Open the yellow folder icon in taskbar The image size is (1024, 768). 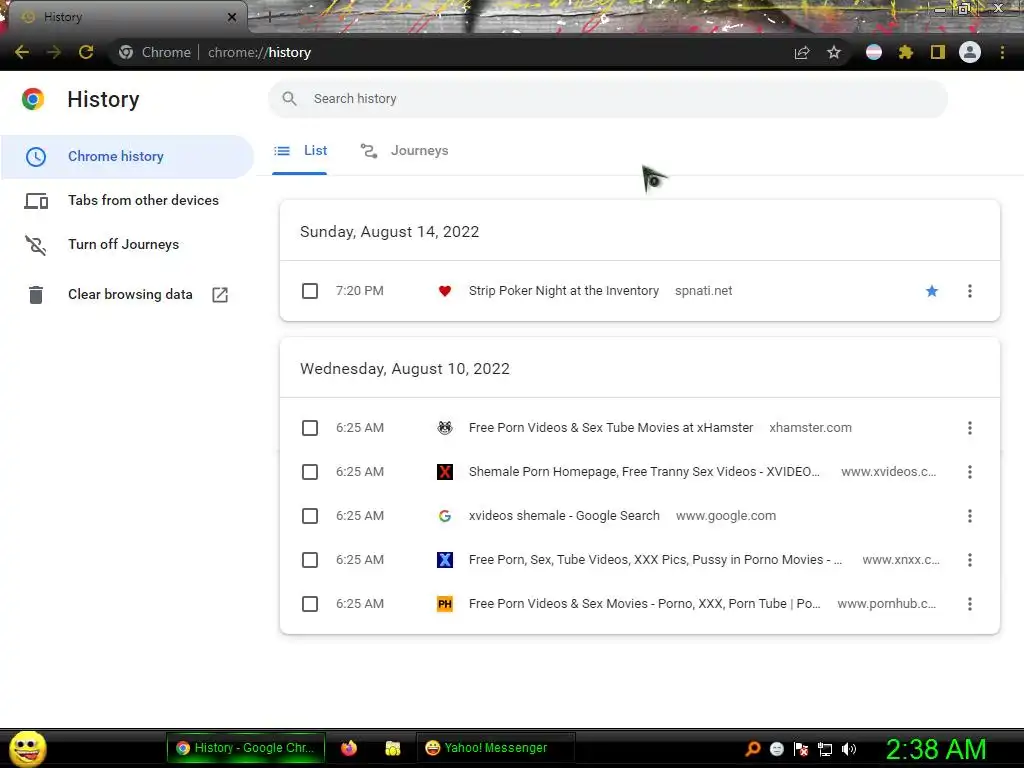(392, 748)
